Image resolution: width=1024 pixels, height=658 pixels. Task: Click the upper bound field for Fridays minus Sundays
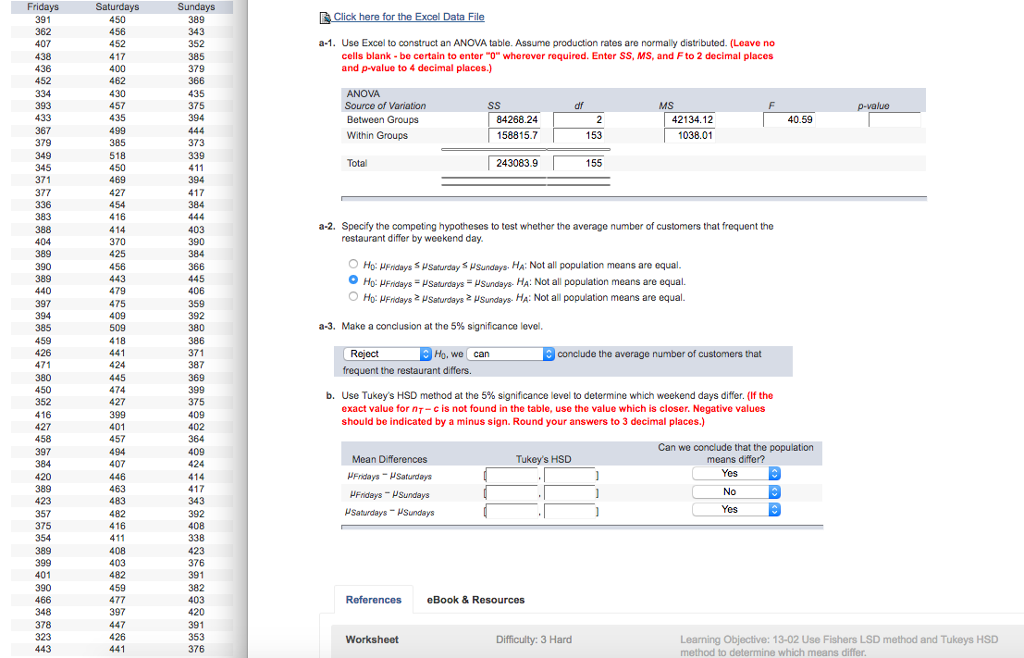[x=572, y=491]
